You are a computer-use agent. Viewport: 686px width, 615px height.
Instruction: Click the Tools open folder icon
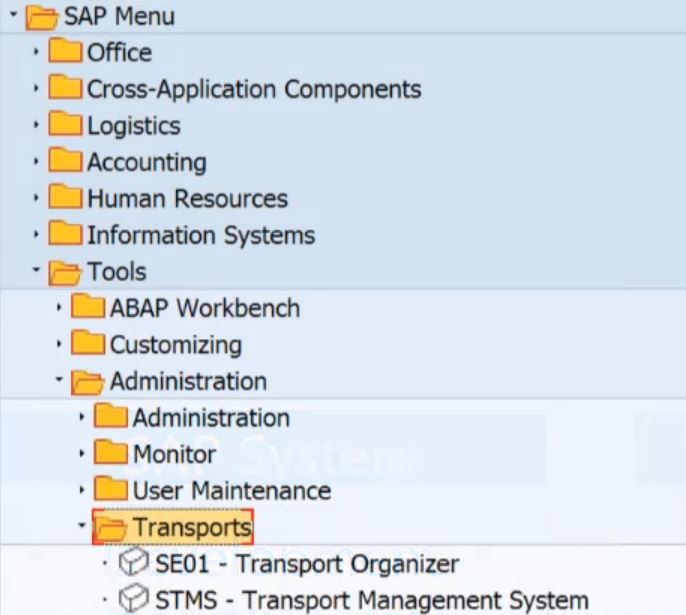point(64,272)
